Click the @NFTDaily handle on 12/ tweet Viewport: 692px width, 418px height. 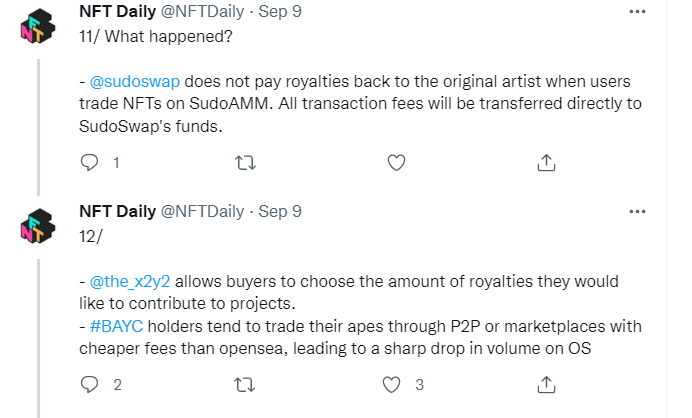click(200, 212)
